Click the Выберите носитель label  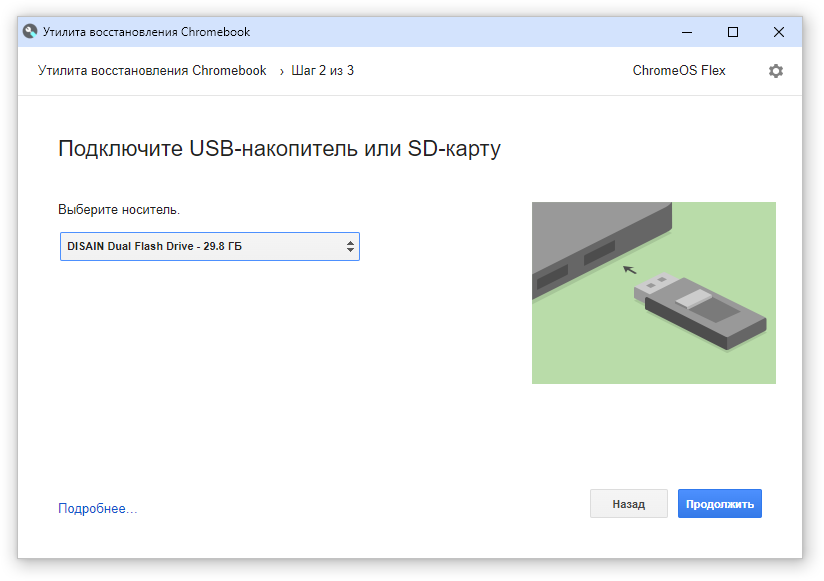coord(119,210)
